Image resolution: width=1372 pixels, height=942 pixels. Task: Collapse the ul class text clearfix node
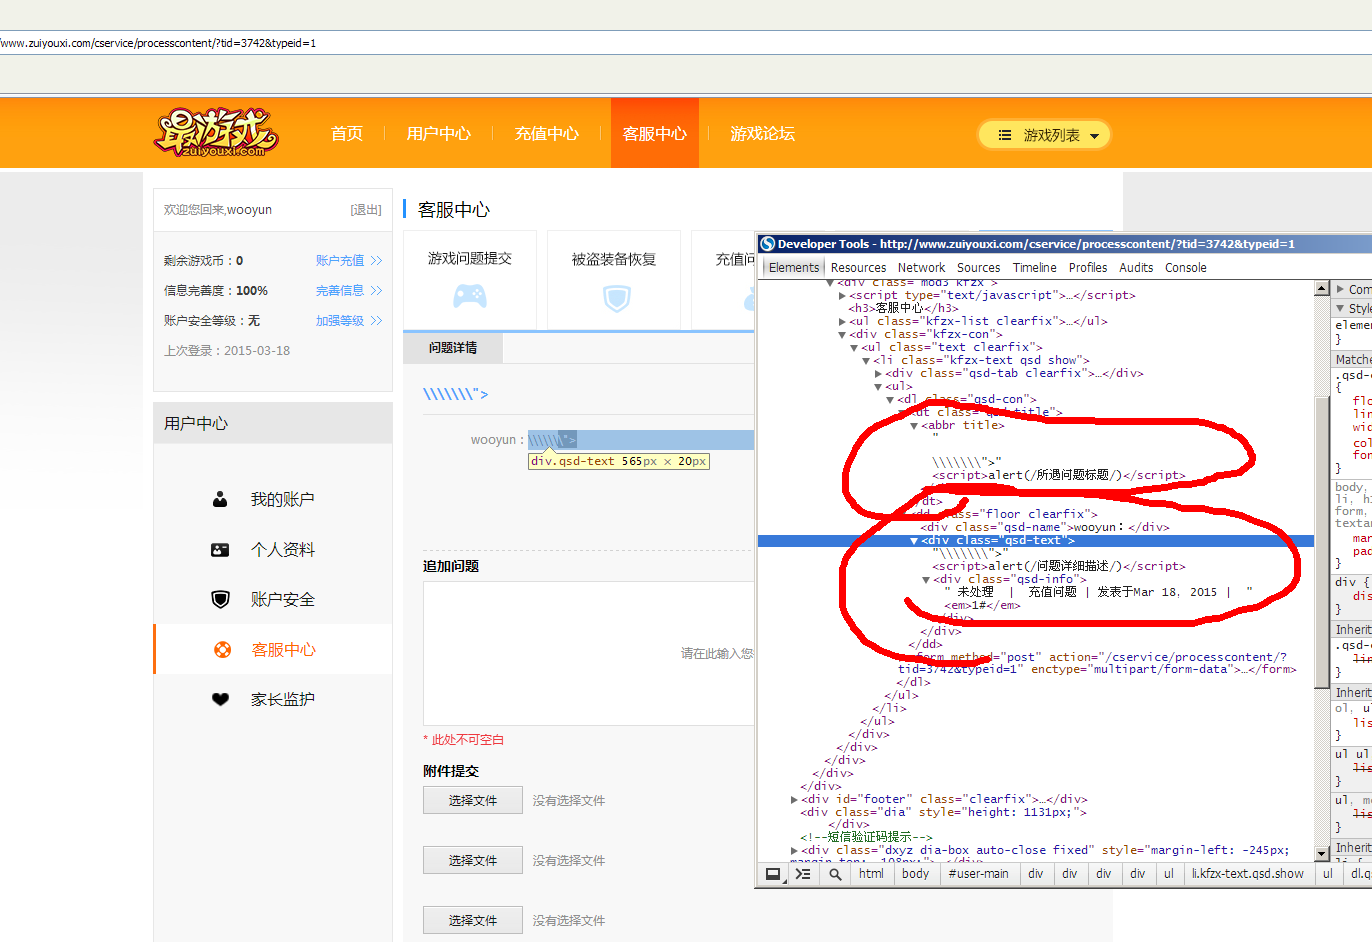[854, 348]
